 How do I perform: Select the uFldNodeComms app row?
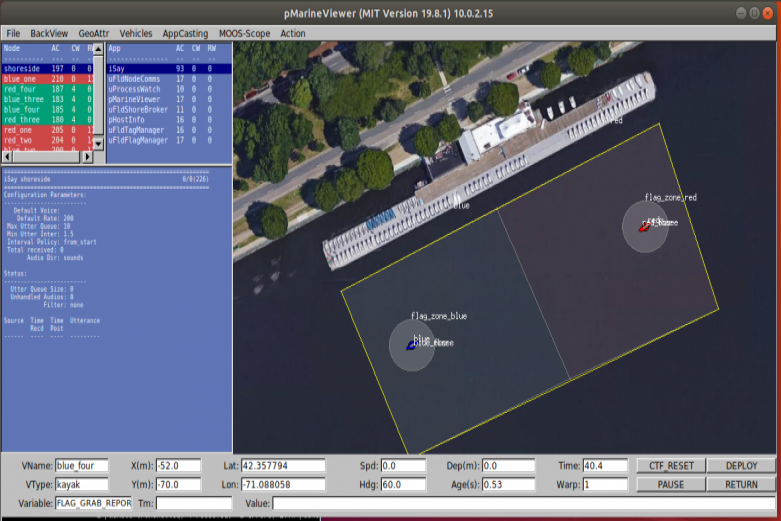(169, 79)
